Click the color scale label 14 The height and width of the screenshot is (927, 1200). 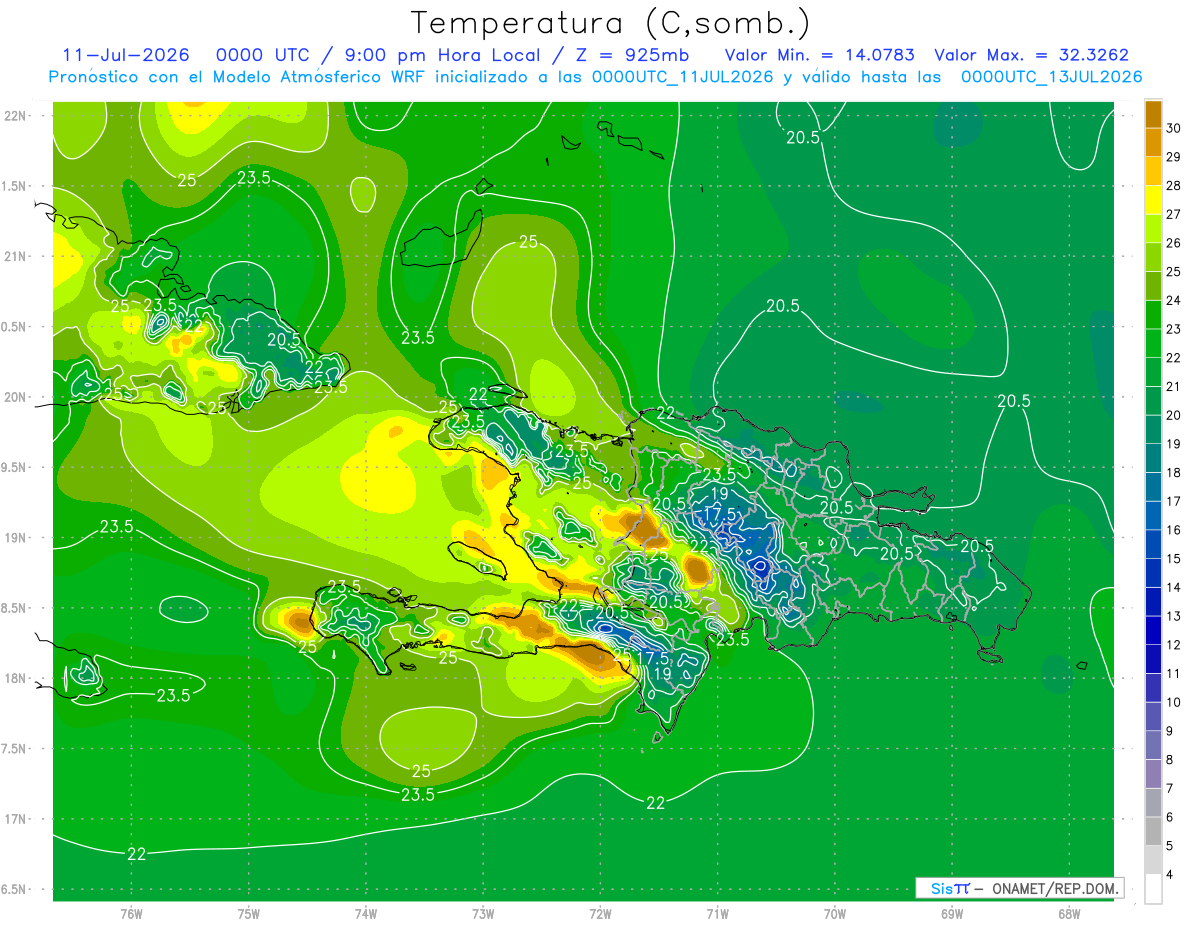[1173, 588]
